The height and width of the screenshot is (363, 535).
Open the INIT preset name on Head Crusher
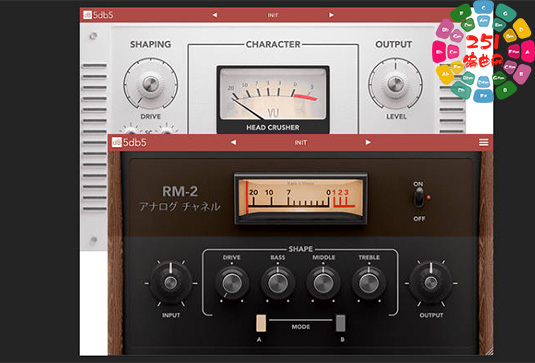click(x=273, y=15)
